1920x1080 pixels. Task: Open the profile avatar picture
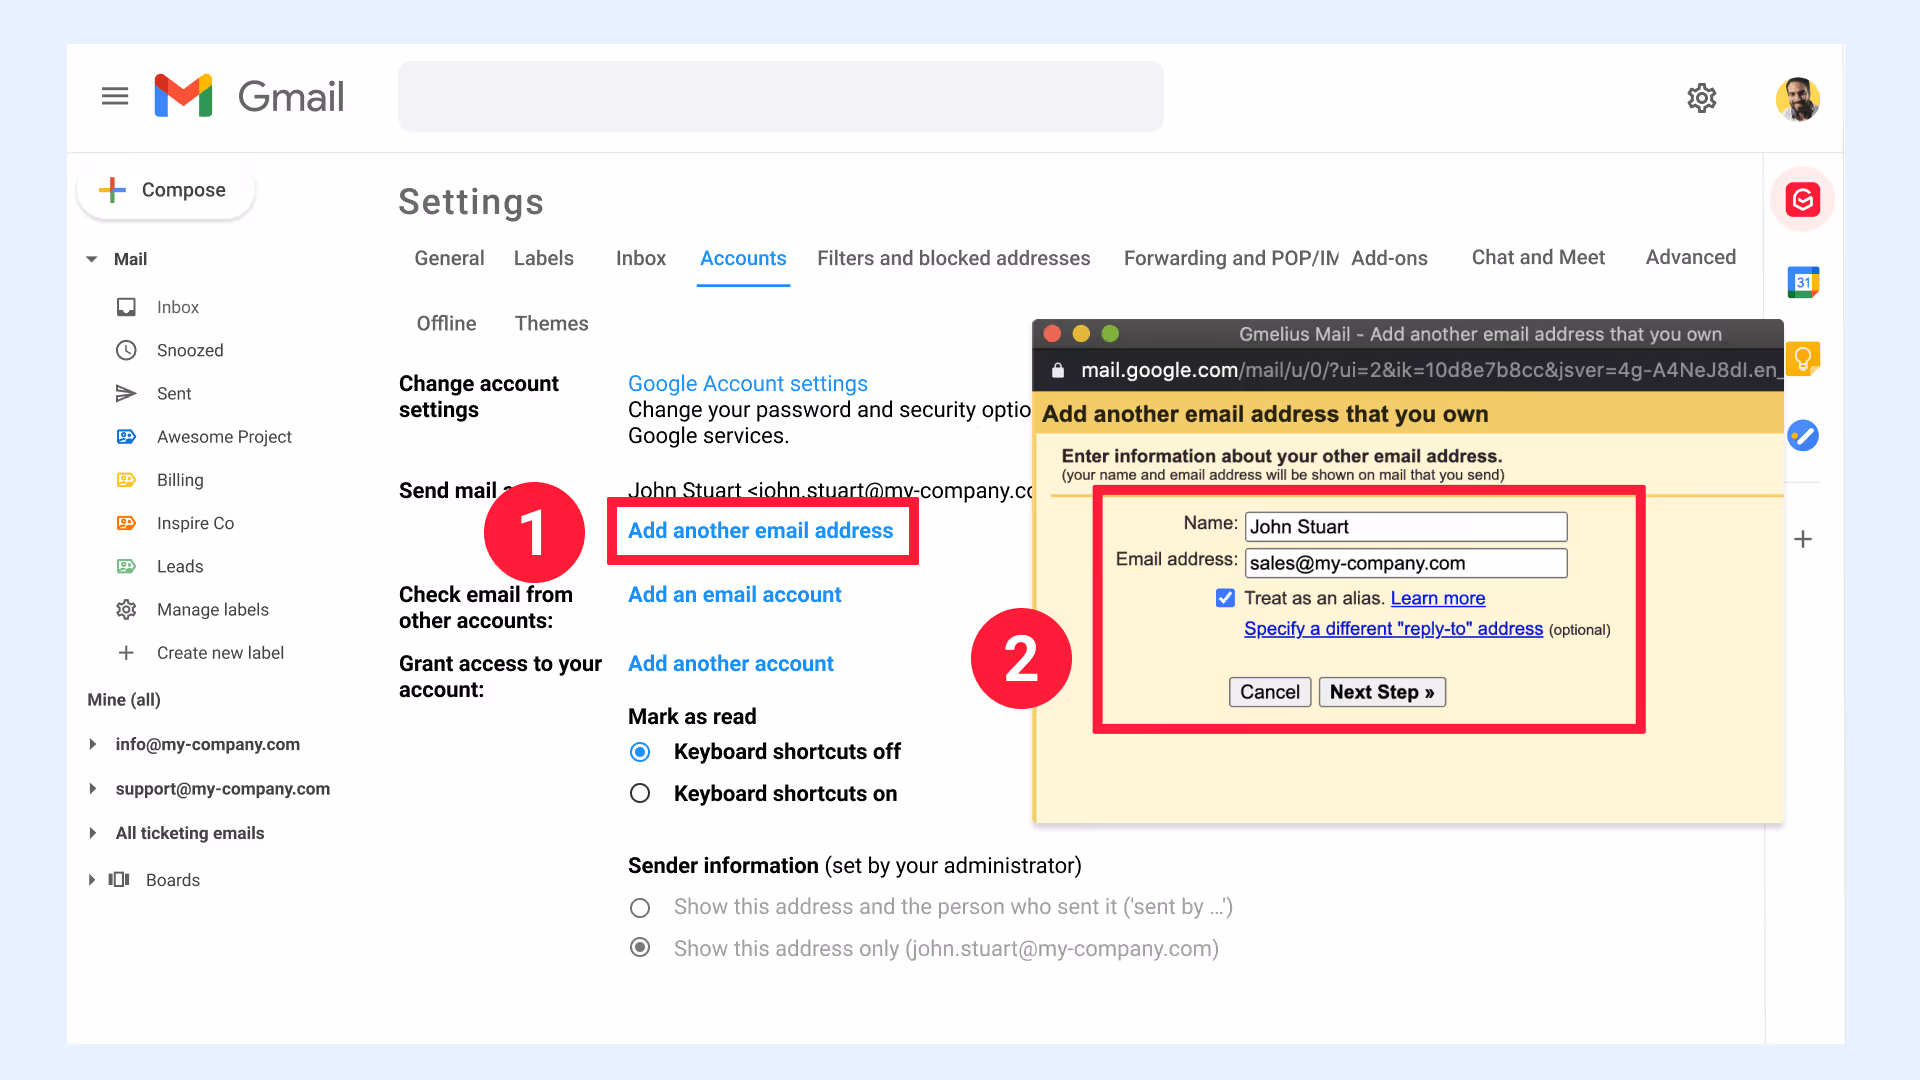coord(1797,99)
